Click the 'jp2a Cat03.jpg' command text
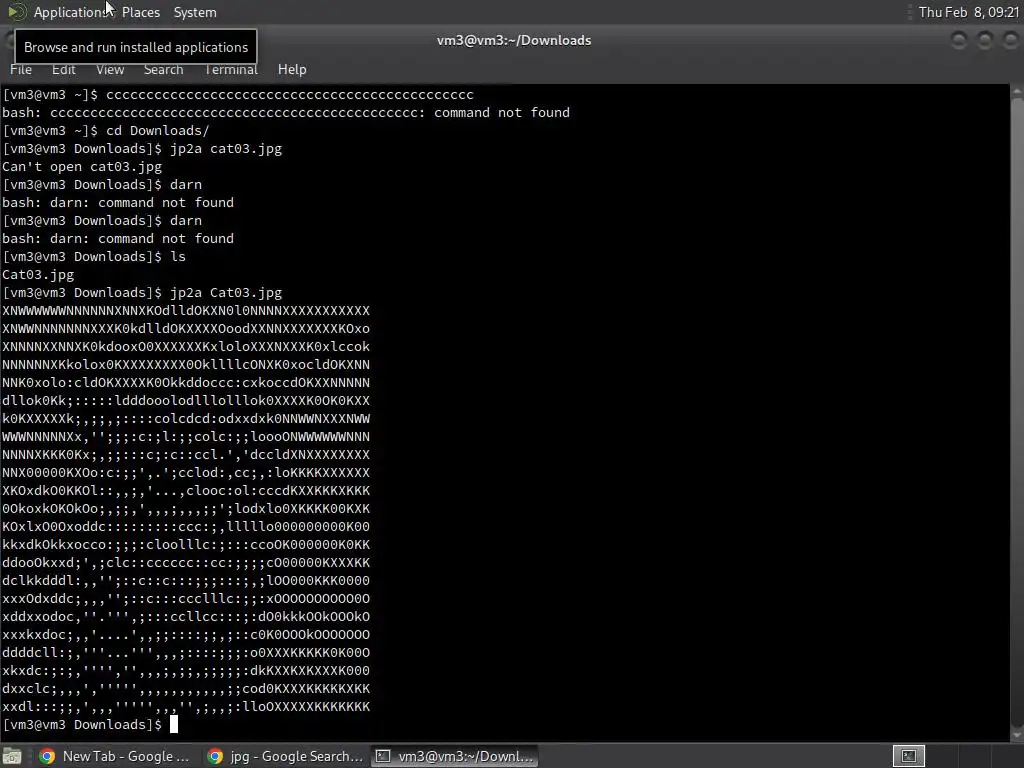Image resolution: width=1024 pixels, height=768 pixels. (226, 293)
